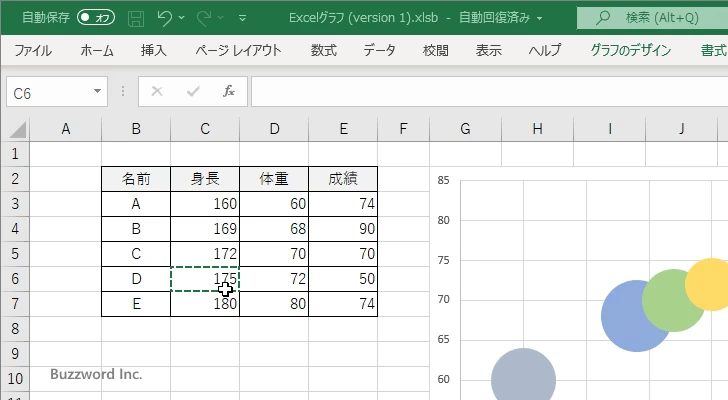Image resolution: width=728 pixels, height=400 pixels.
Task: Click the Save floppy disk icon
Action: coord(136,18)
